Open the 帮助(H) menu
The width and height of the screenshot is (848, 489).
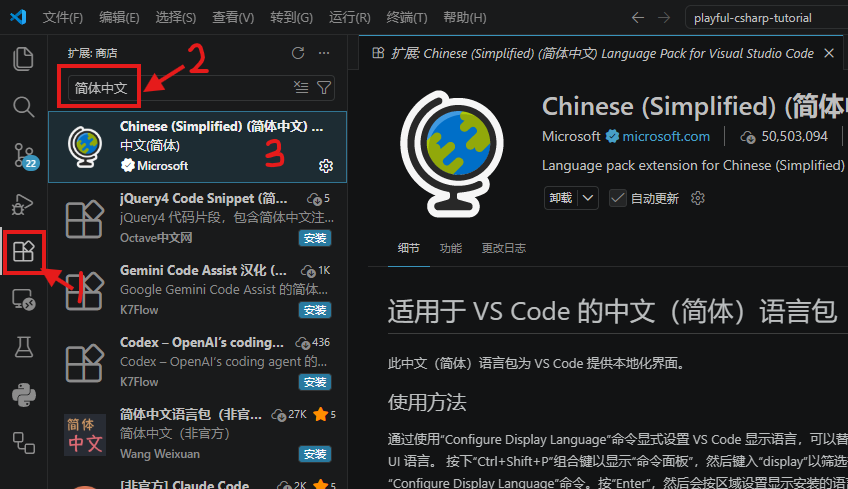465,18
